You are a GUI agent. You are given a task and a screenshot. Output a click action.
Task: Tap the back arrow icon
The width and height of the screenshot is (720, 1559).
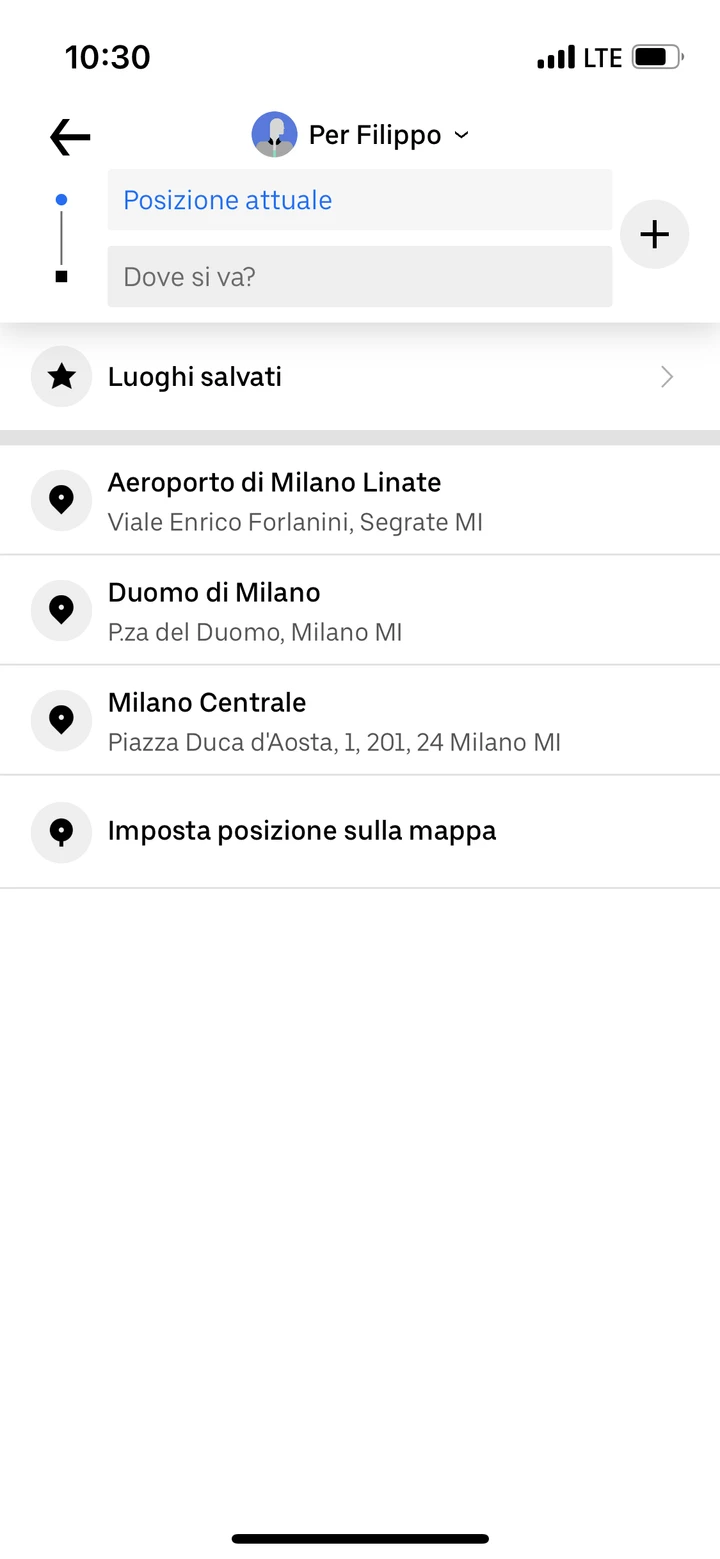coord(70,136)
